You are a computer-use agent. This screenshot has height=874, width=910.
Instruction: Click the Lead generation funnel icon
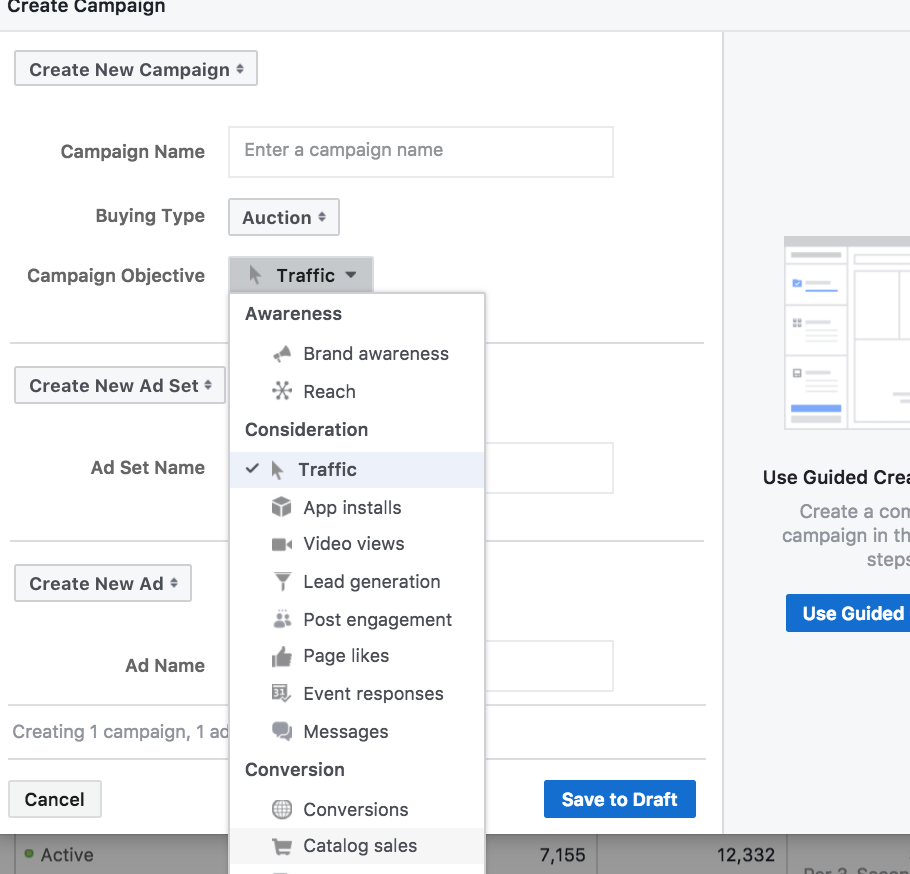[x=282, y=582]
